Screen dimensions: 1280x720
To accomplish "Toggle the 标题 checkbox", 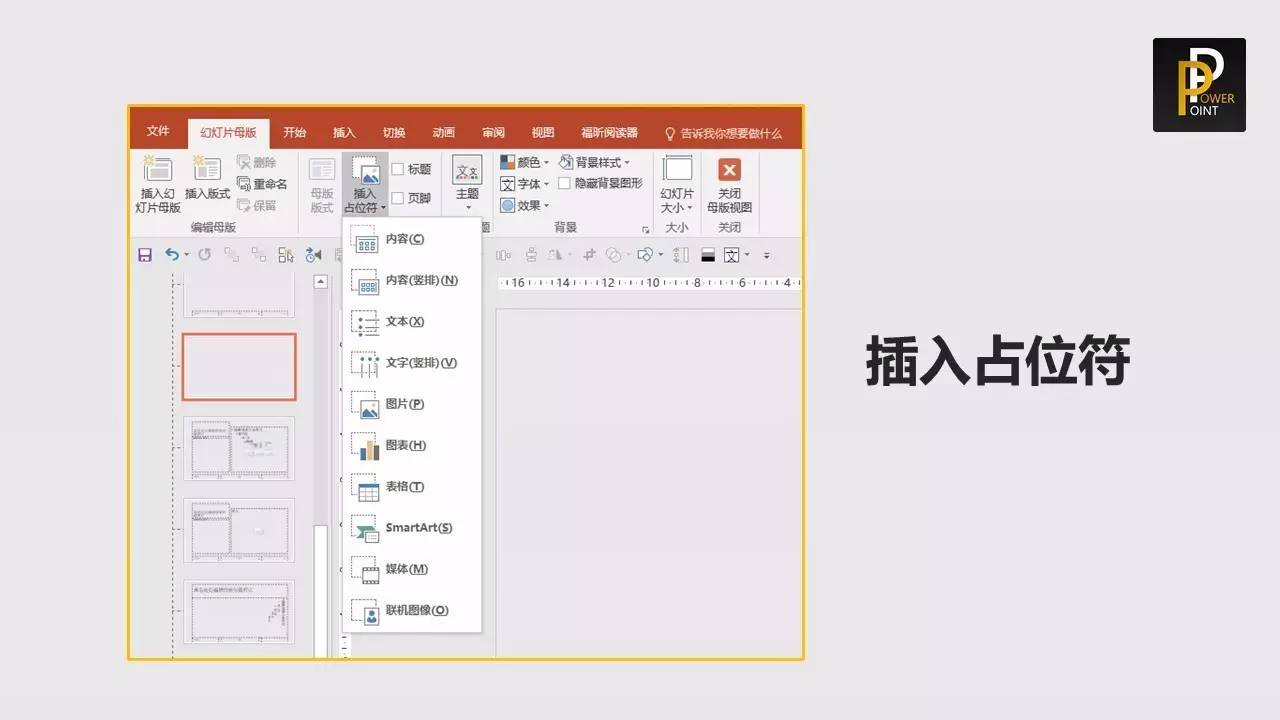I will (398, 169).
